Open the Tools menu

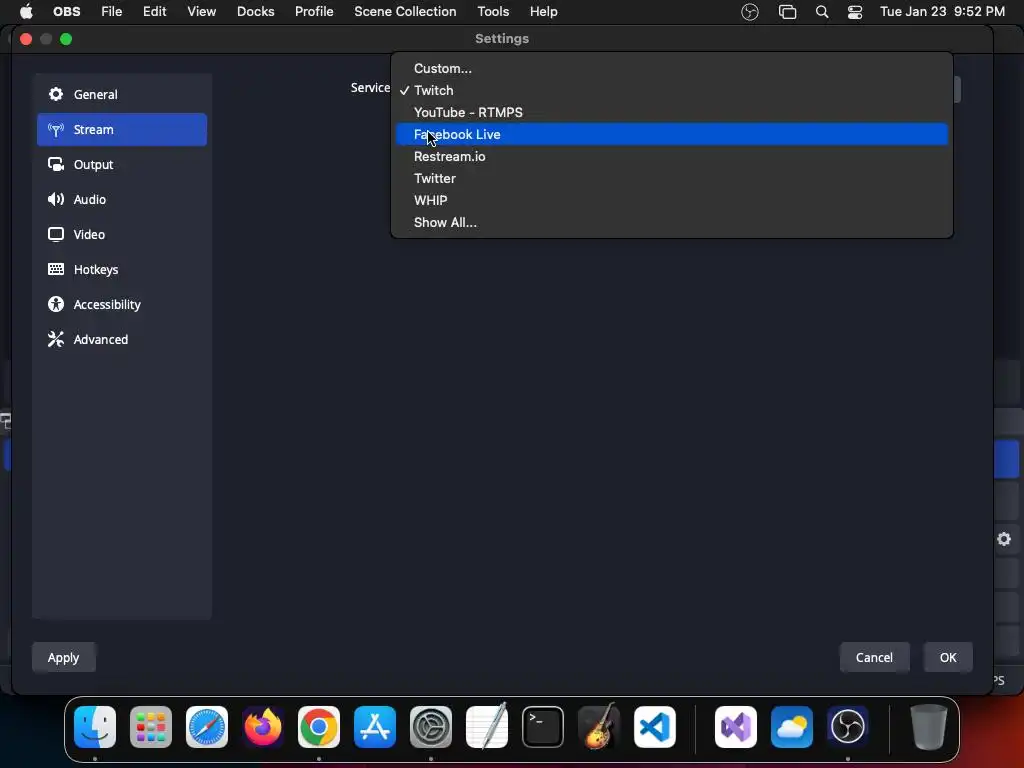(x=493, y=12)
